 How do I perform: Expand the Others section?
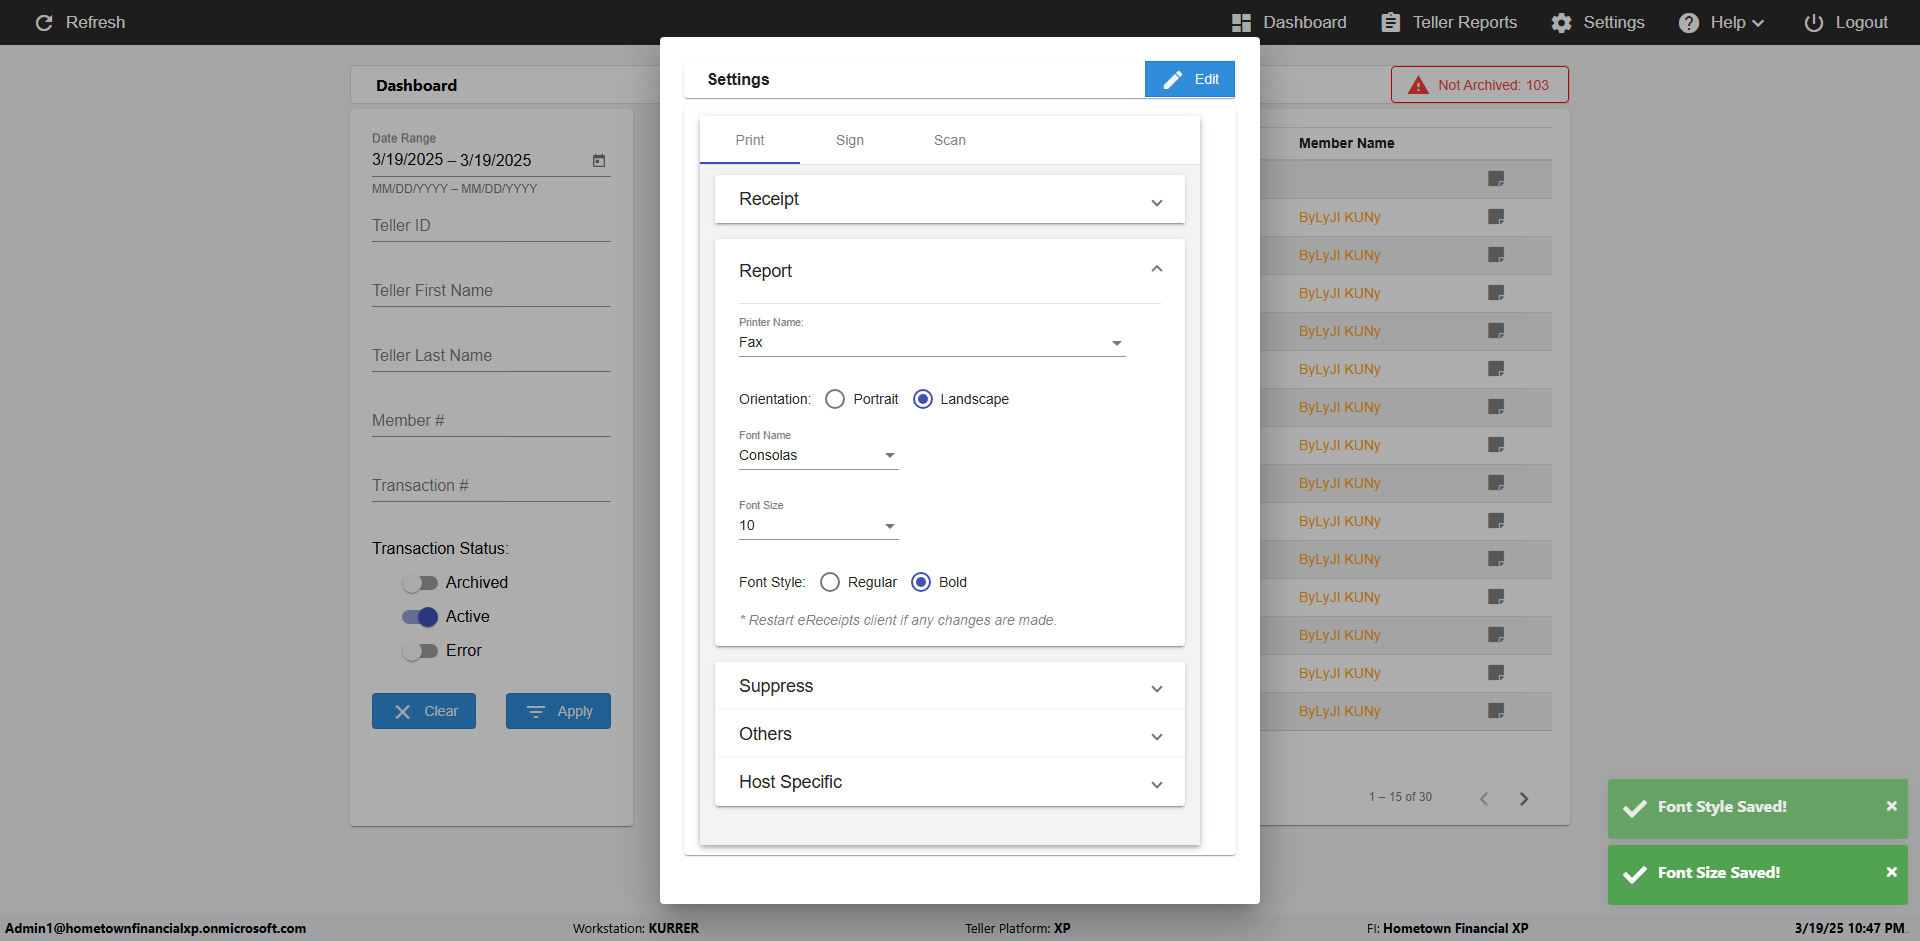coord(950,734)
